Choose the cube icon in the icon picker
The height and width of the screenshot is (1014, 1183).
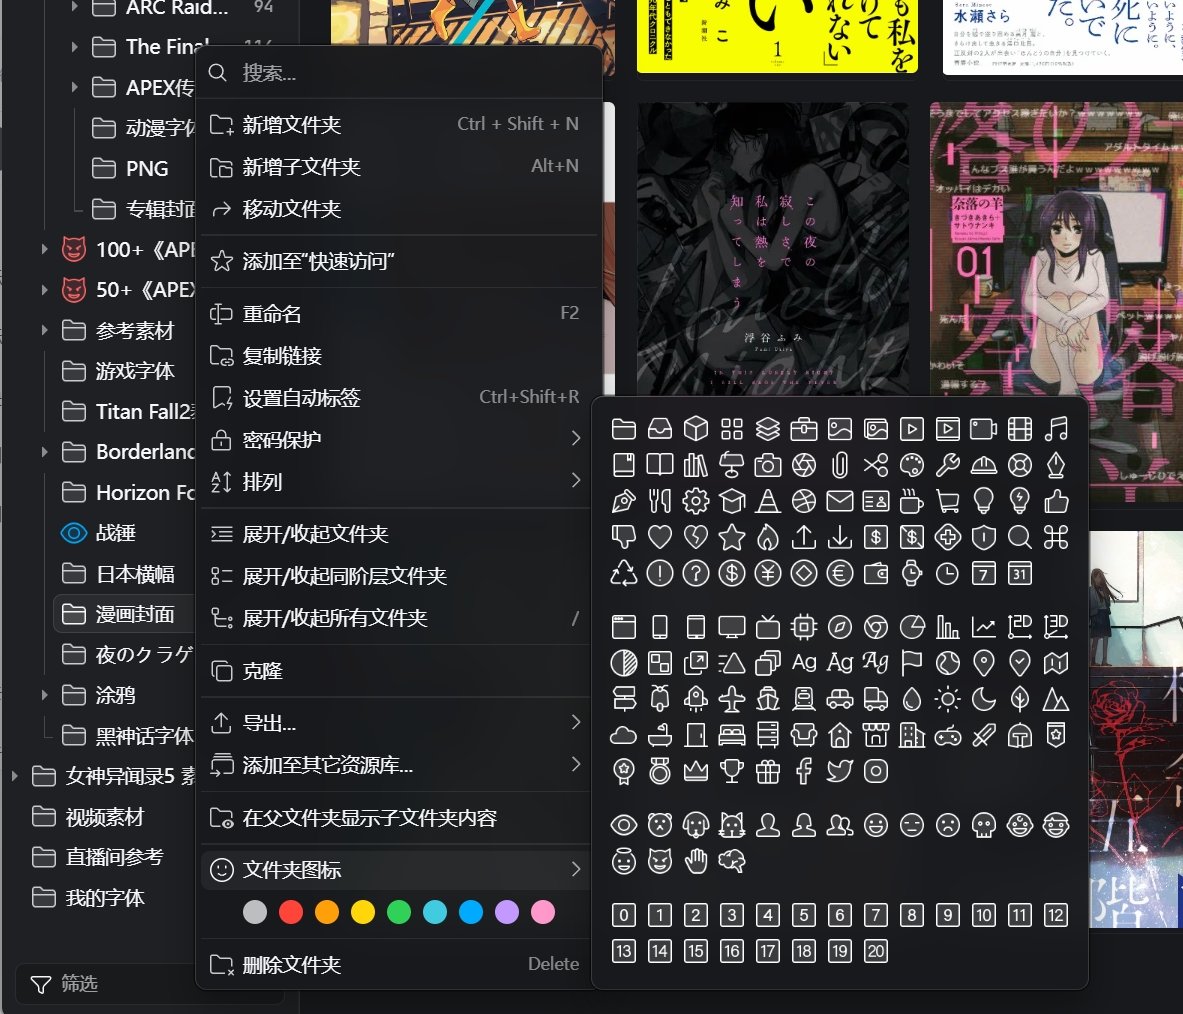coord(696,429)
